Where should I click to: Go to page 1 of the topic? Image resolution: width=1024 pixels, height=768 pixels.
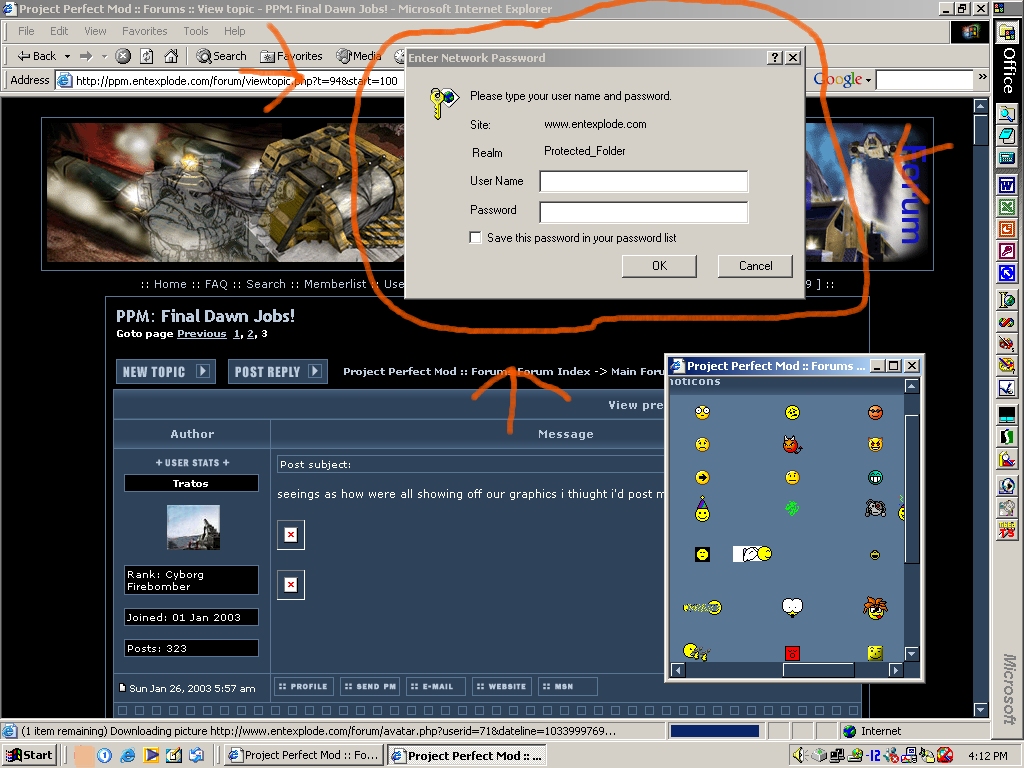236,334
